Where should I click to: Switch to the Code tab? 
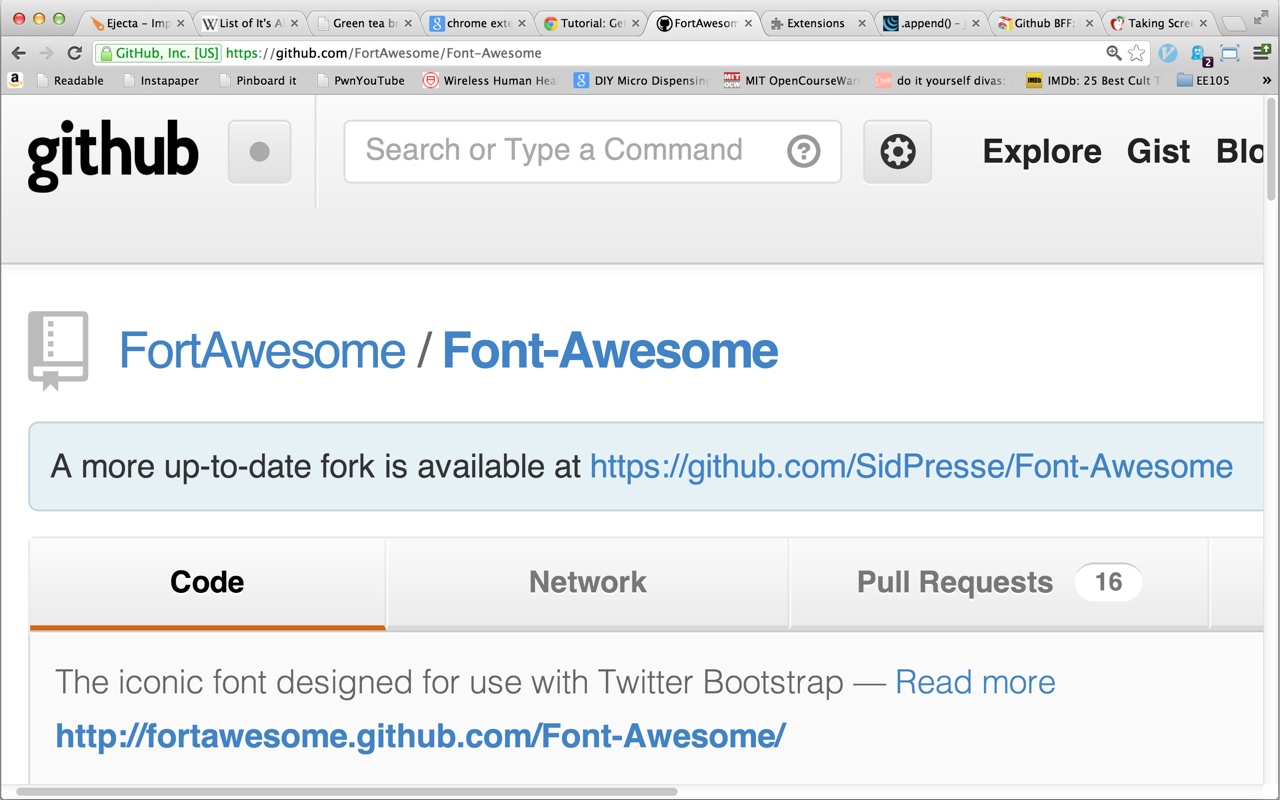[x=206, y=582]
